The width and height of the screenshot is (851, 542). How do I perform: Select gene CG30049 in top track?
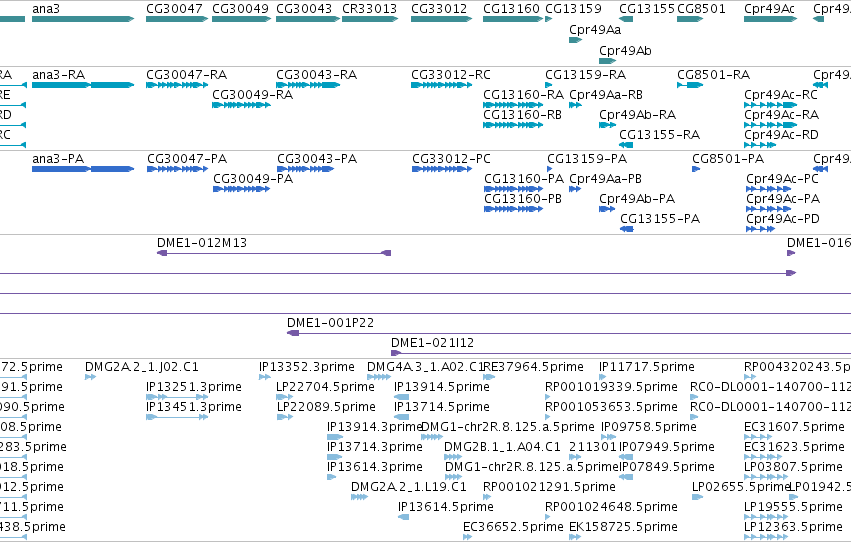242,19
